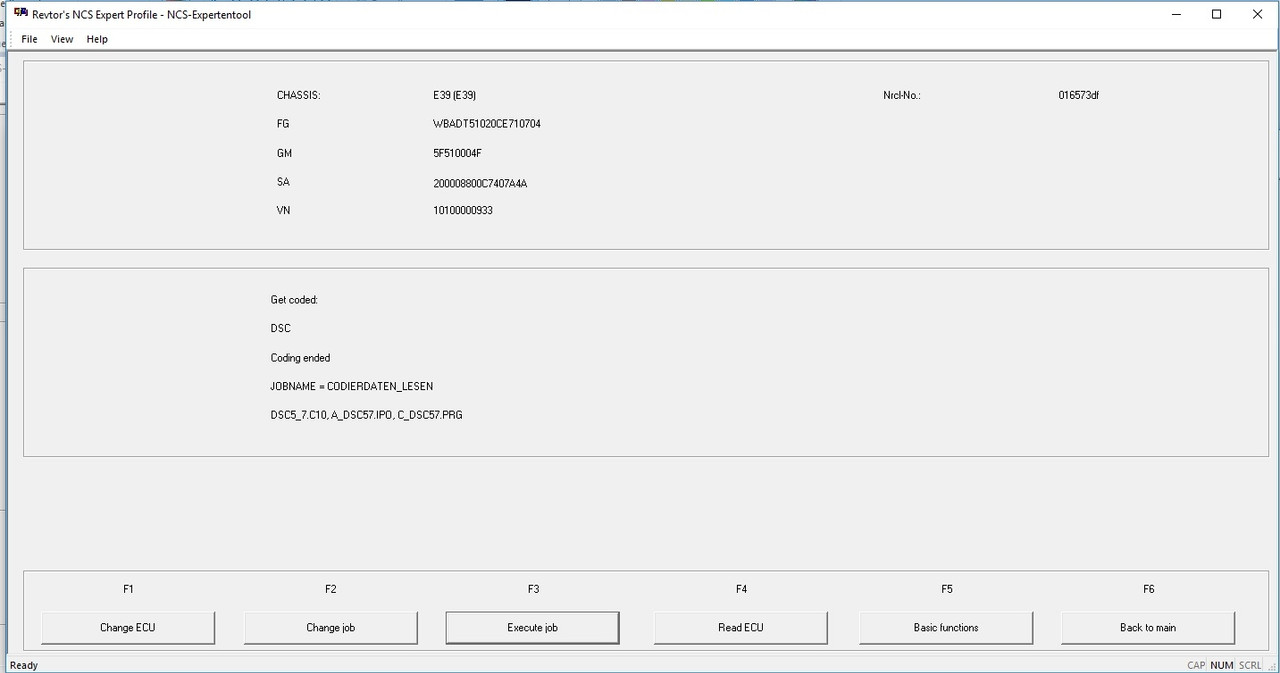Close the NCS-Expertentool window
Screen dimensions: 1280x673
(x=1257, y=14)
